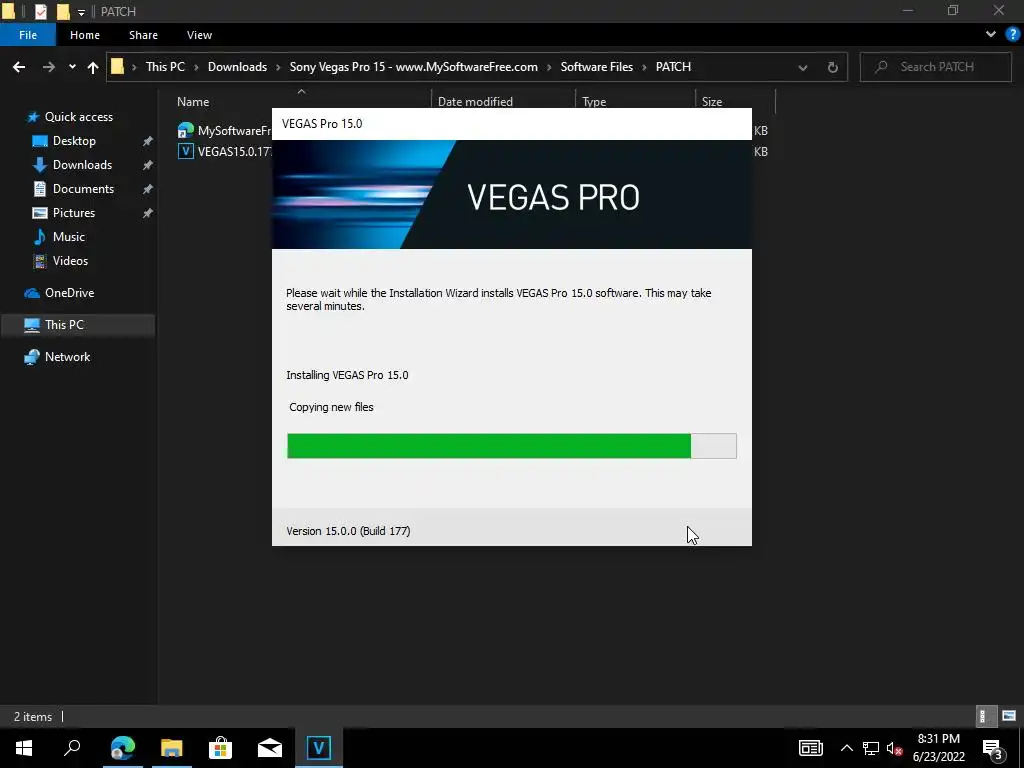Open Downloads in the navigation pane

coord(82,165)
